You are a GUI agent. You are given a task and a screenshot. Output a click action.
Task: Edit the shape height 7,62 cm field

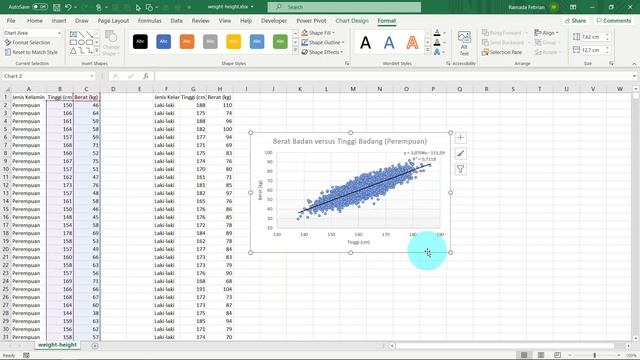[591, 37]
